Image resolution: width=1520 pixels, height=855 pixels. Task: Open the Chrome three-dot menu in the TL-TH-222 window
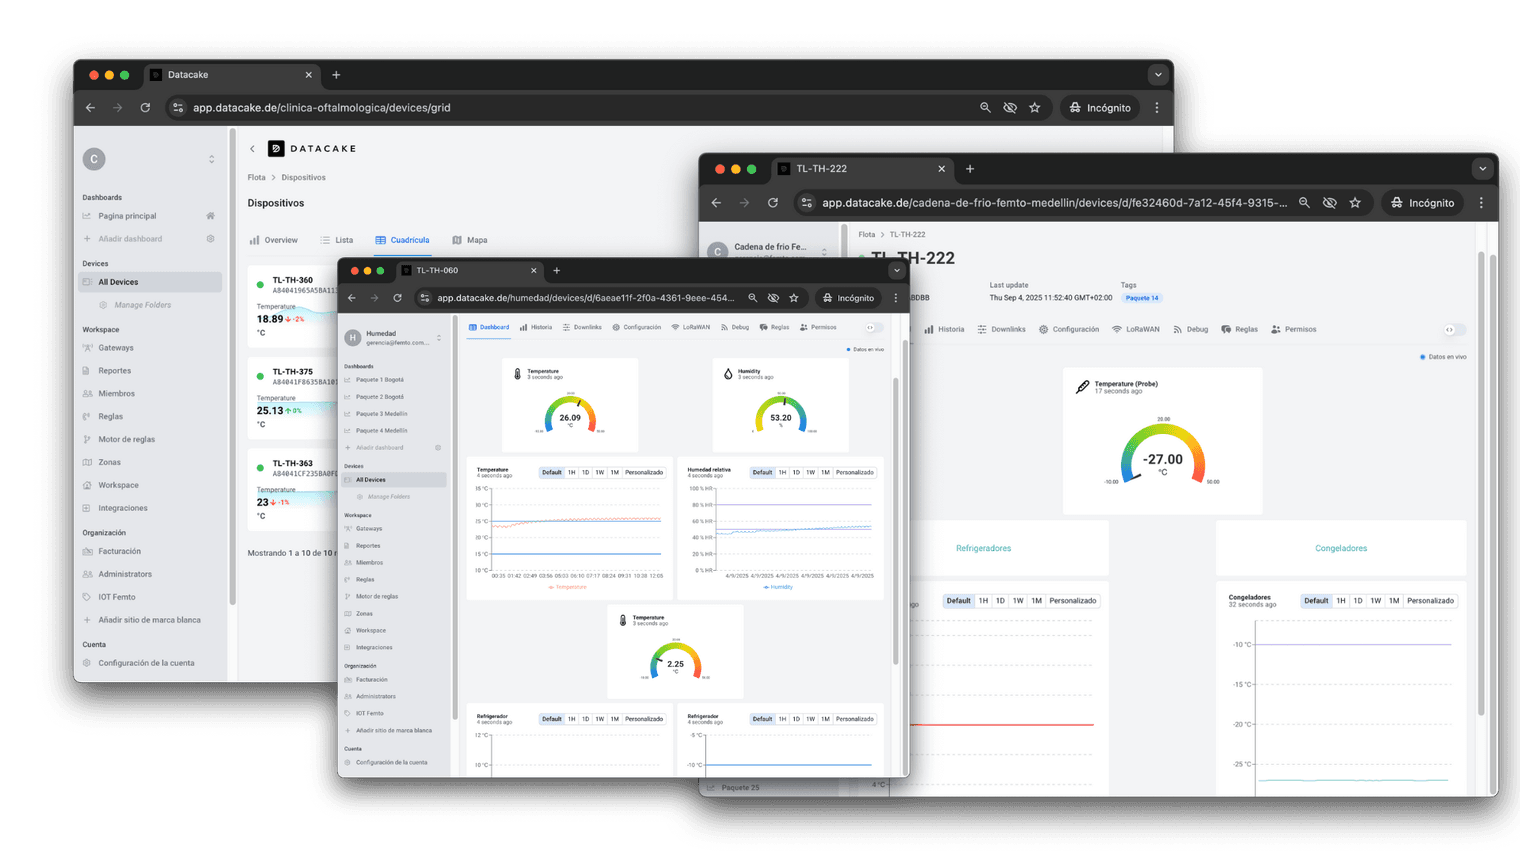tap(1481, 203)
